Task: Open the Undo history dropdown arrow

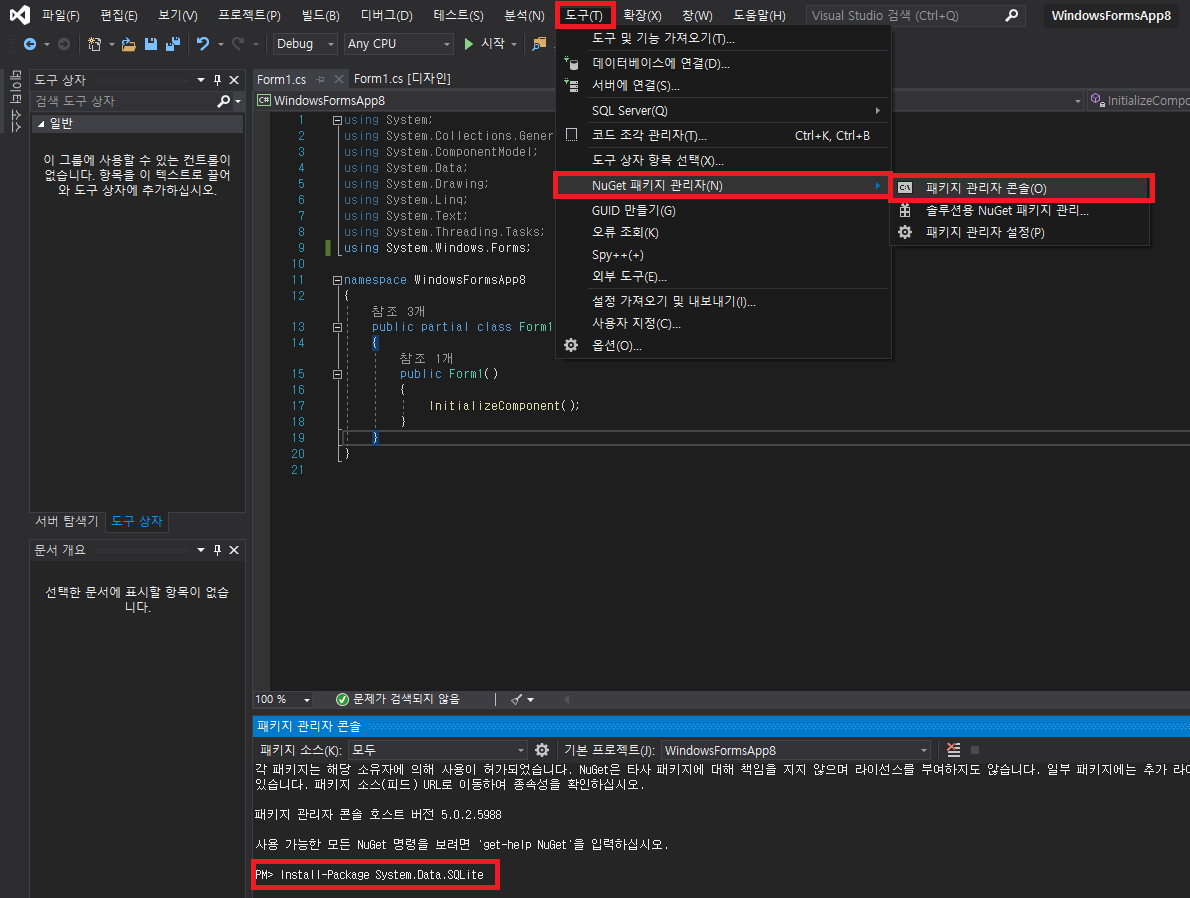Action: [221, 44]
